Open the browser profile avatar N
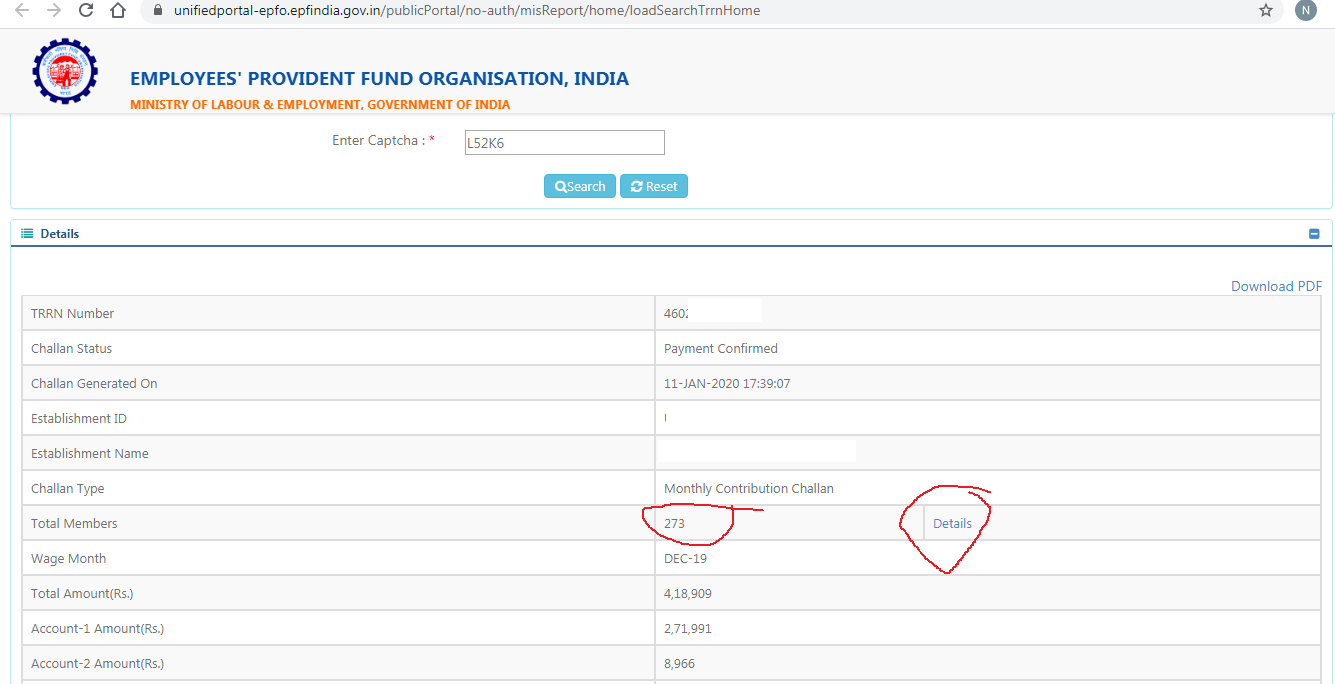 click(x=1305, y=12)
